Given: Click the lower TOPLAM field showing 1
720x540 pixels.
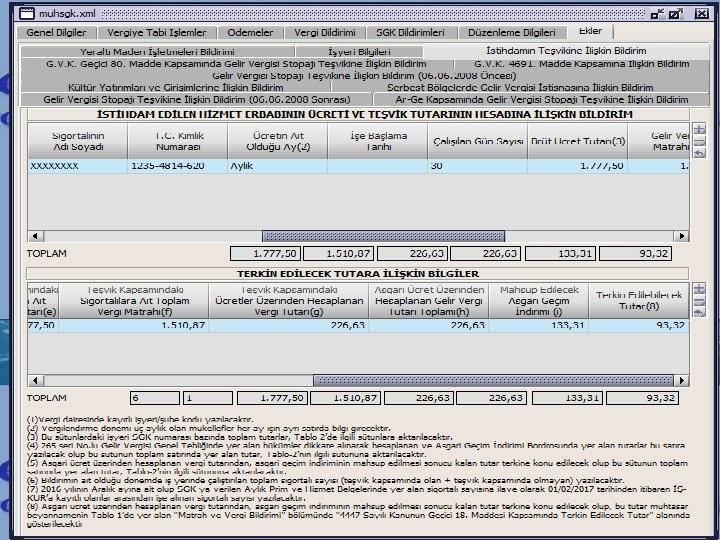Looking at the screenshot, I should click(x=208, y=398).
